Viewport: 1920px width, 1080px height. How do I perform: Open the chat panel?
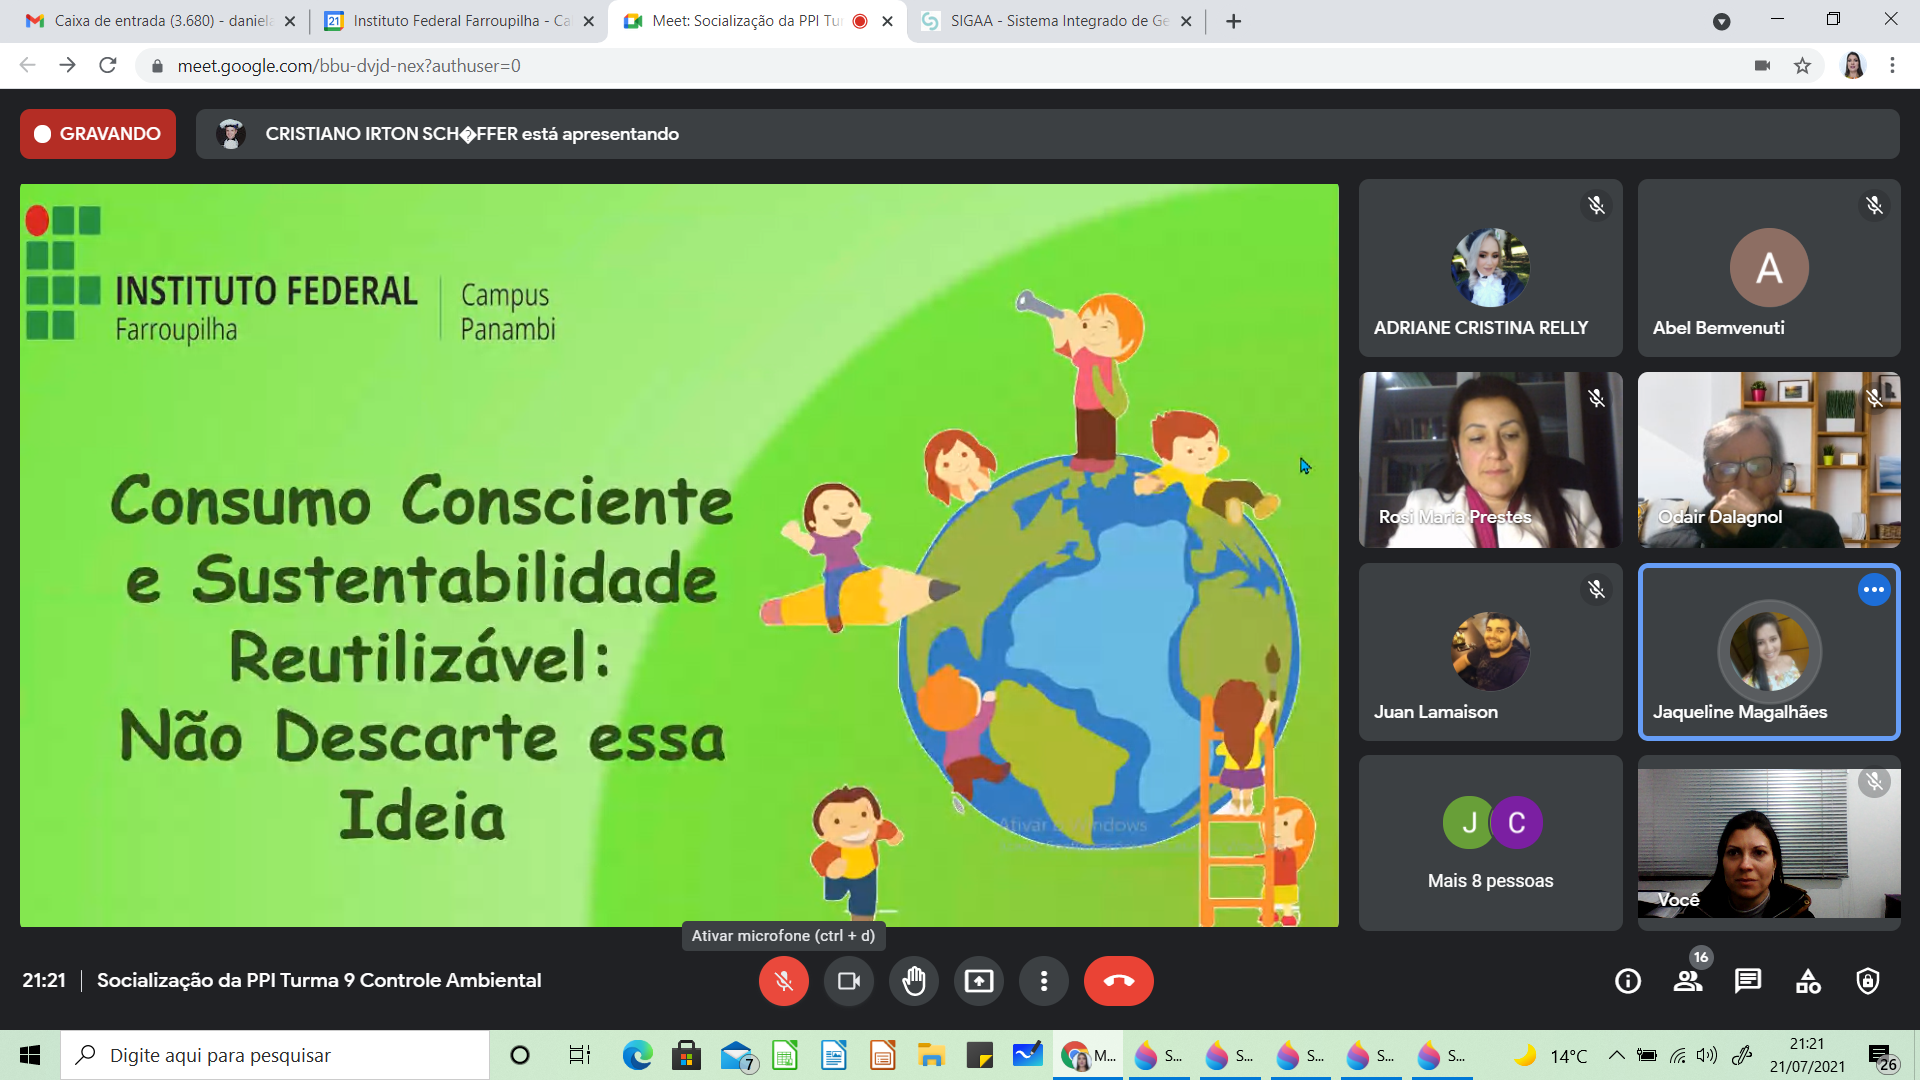1748,981
